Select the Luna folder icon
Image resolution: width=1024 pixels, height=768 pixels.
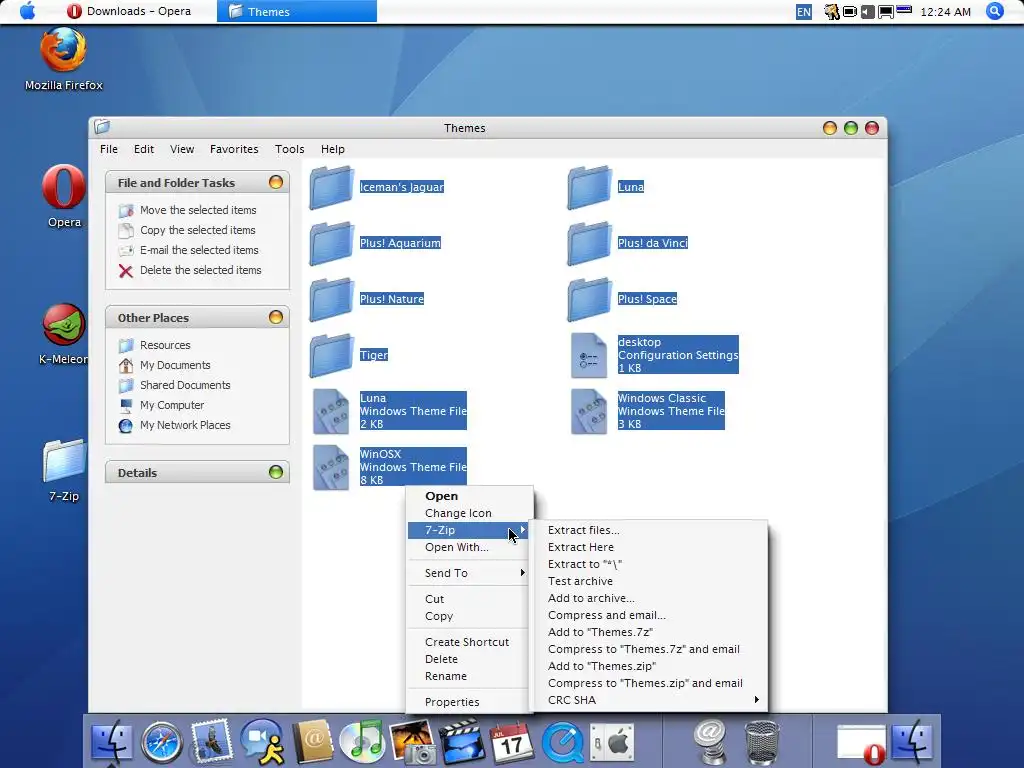coord(589,187)
